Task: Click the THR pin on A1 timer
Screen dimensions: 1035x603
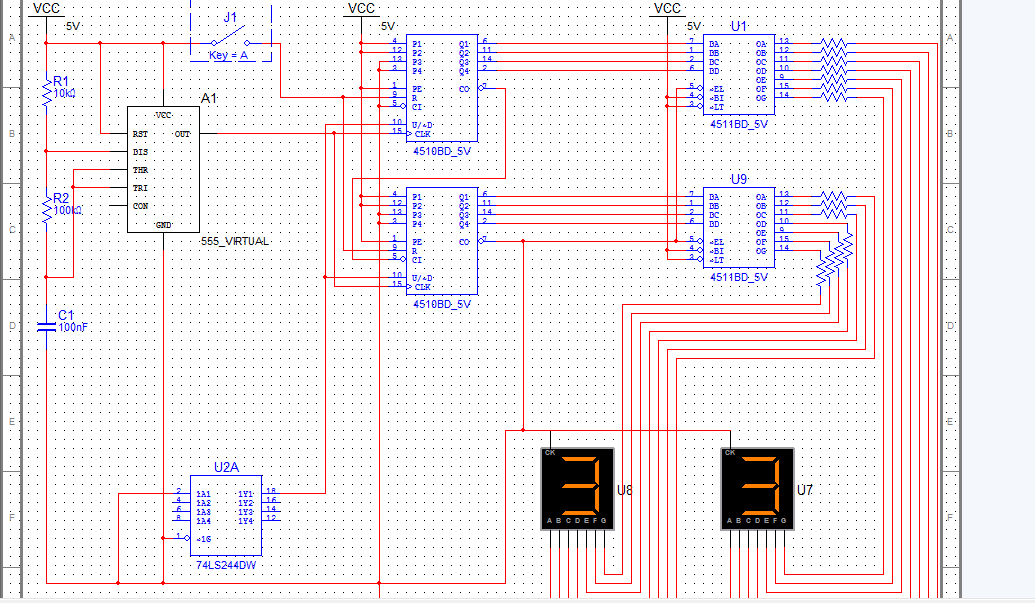Action: (x=140, y=170)
